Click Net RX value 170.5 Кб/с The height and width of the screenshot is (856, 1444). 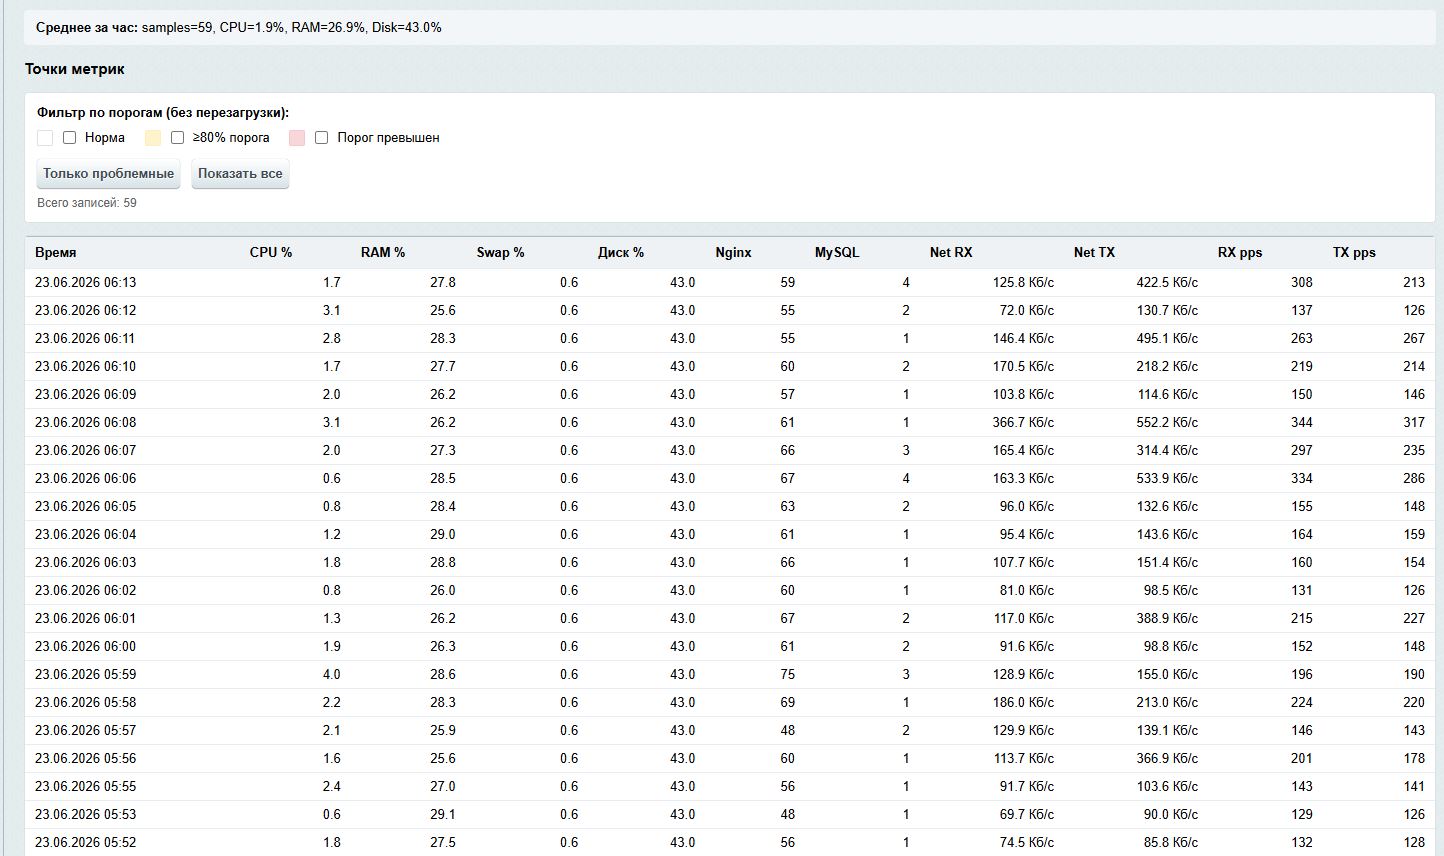coord(1023,367)
